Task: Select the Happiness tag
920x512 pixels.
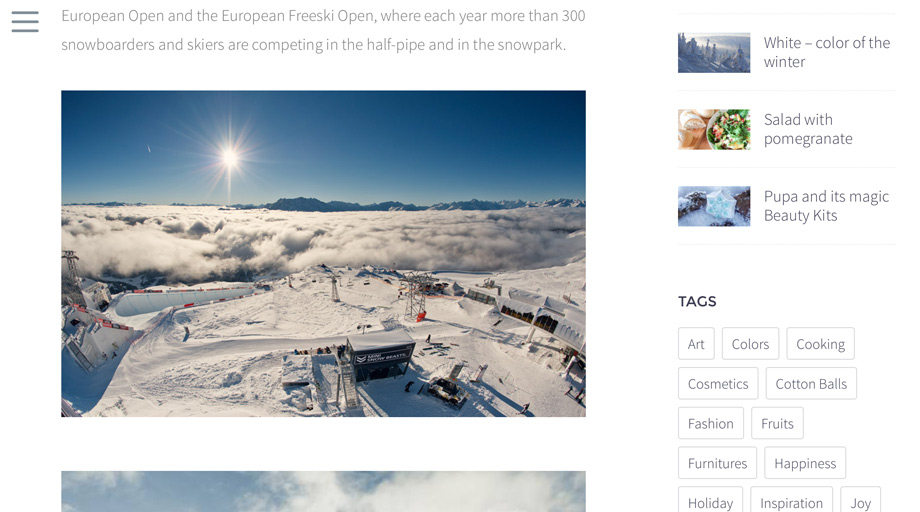Action: [x=805, y=463]
